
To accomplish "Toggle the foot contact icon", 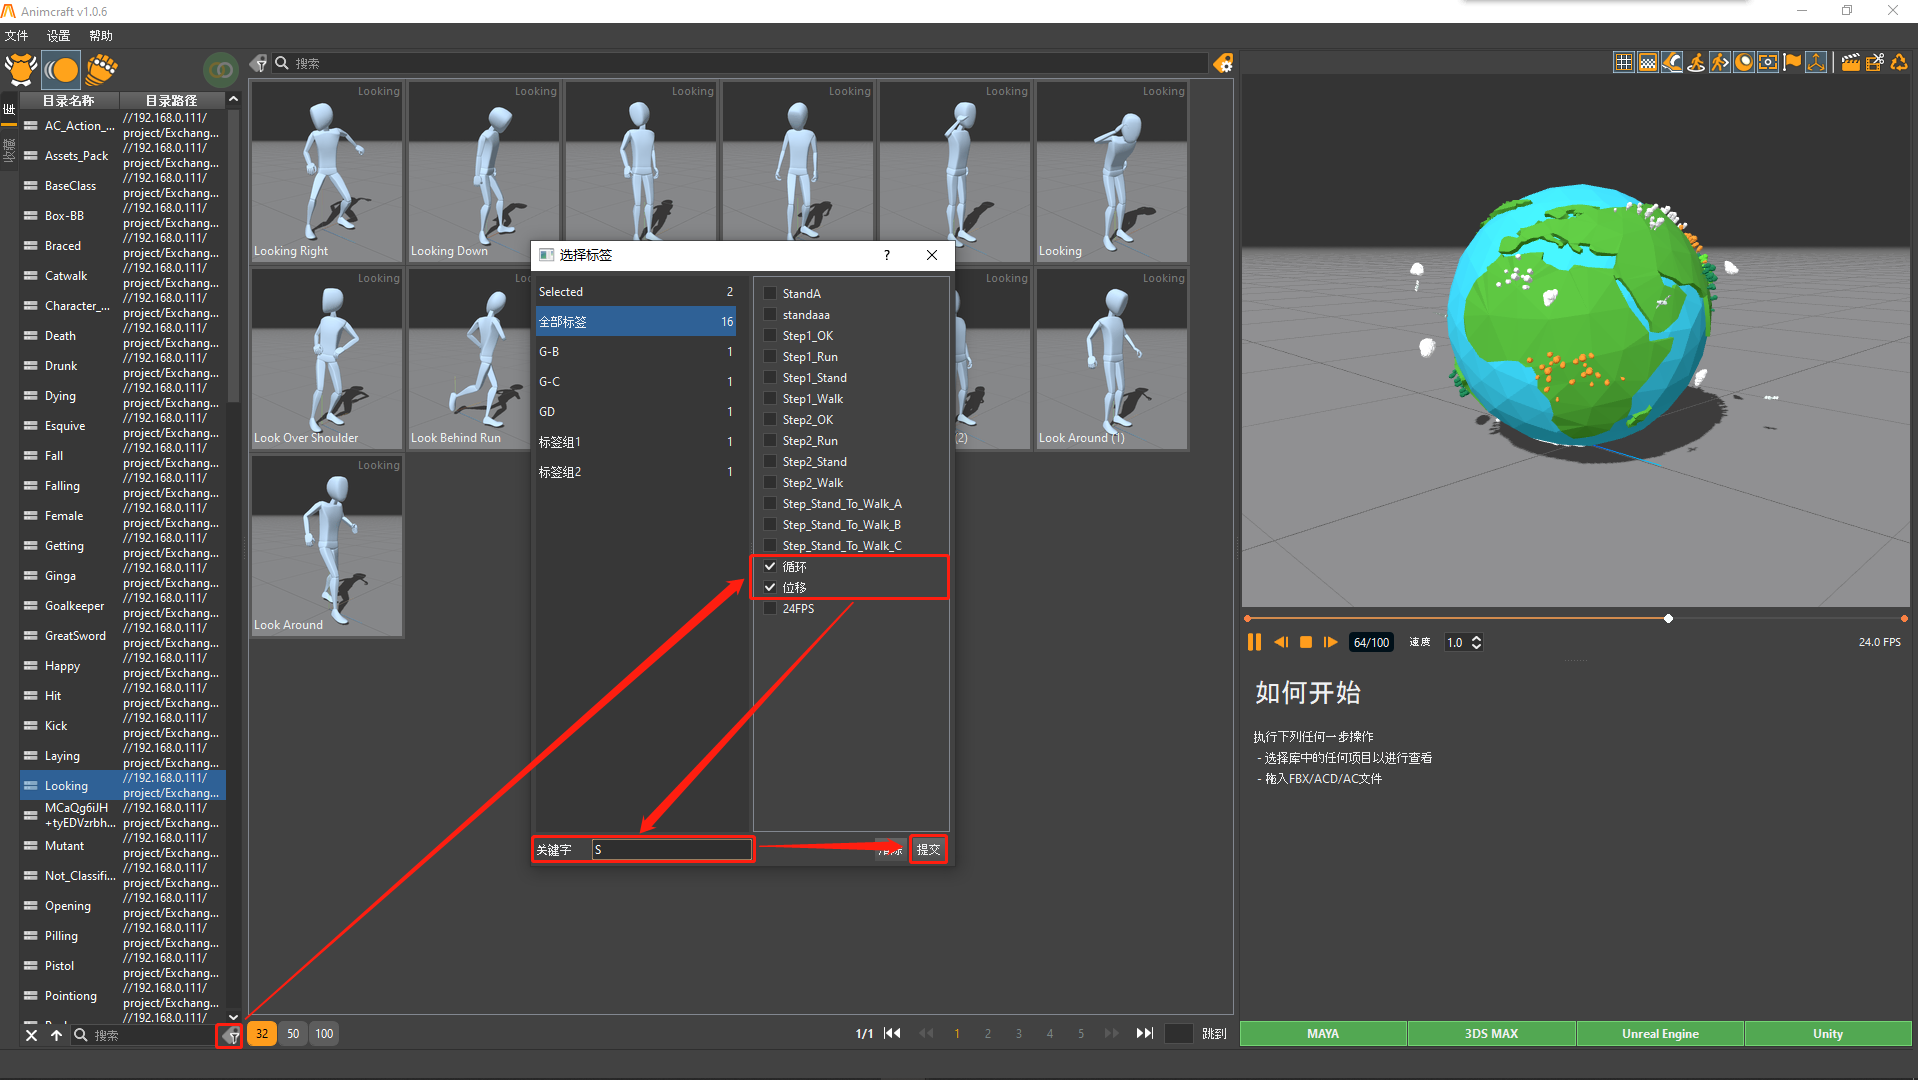I will pyautogui.click(x=1672, y=62).
